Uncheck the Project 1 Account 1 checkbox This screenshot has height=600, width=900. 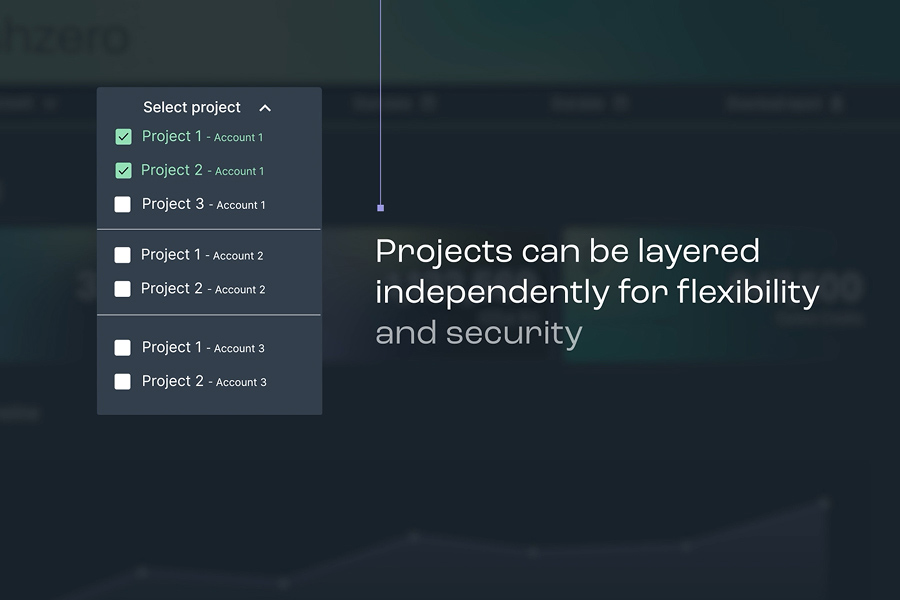[123, 137]
